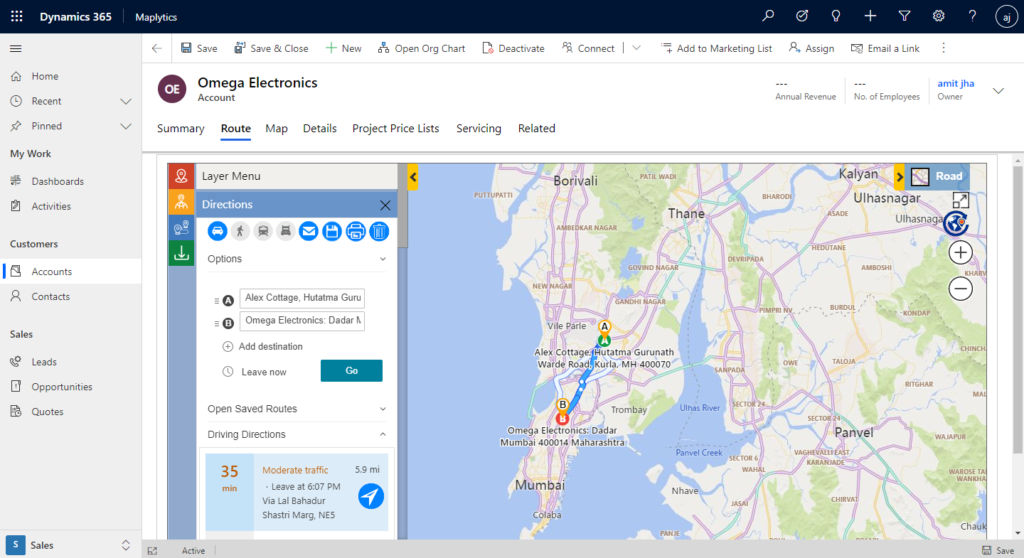Expand the record header chevron
Viewport: 1024px width, 558px height.
coord(999,91)
